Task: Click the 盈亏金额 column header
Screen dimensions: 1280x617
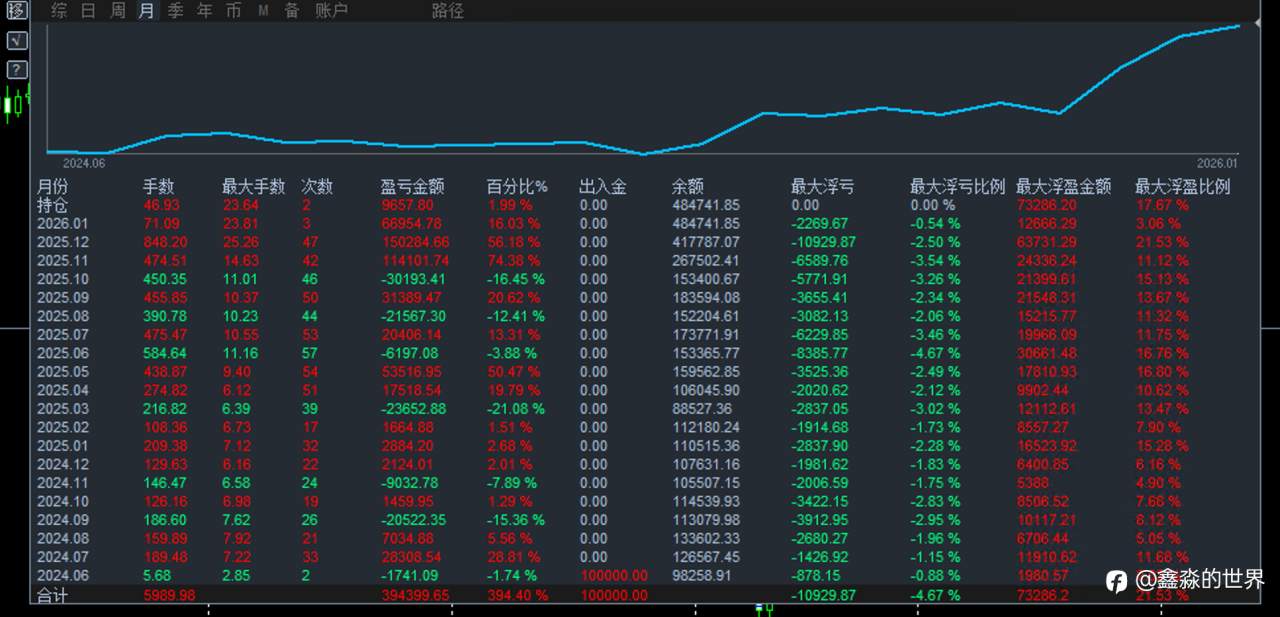Action: tap(413, 187)
